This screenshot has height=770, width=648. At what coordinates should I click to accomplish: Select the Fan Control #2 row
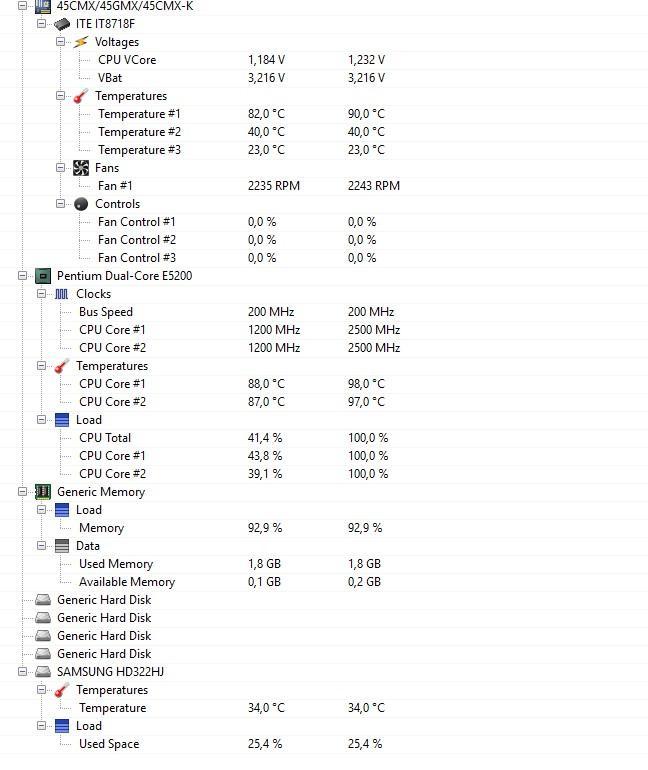pos(324,240)
